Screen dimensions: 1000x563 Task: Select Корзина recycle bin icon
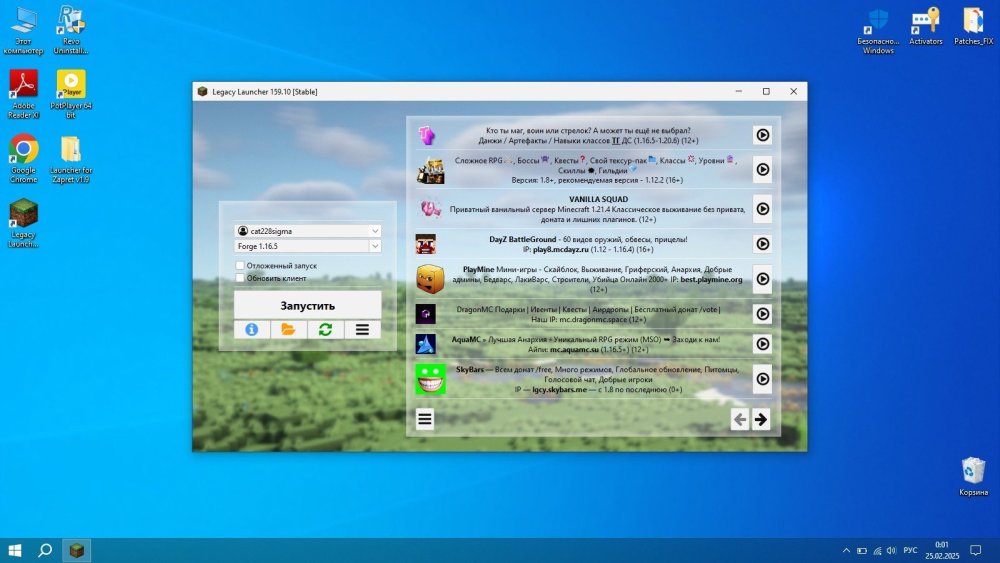pos(973,476)
